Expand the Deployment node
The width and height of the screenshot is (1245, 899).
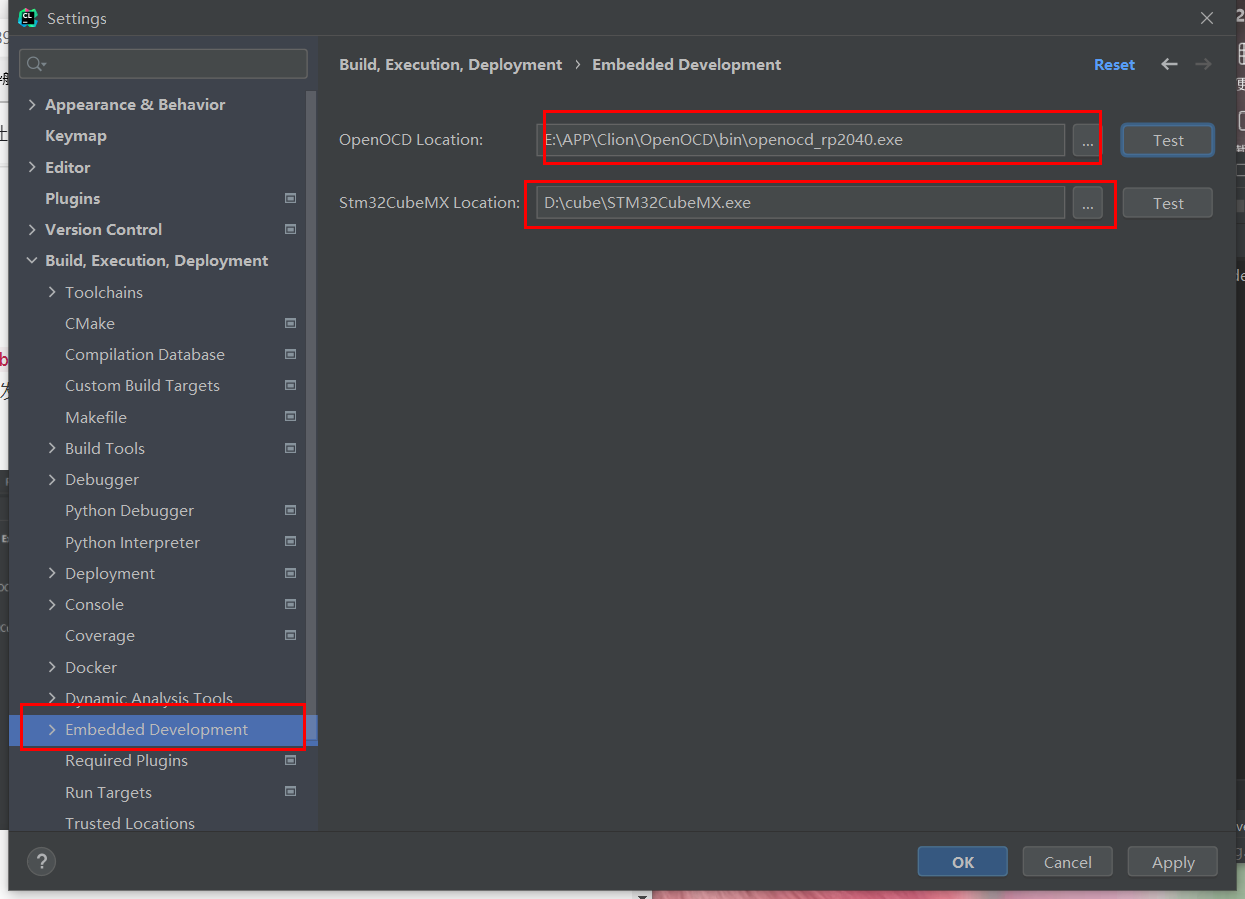point(52,573)
